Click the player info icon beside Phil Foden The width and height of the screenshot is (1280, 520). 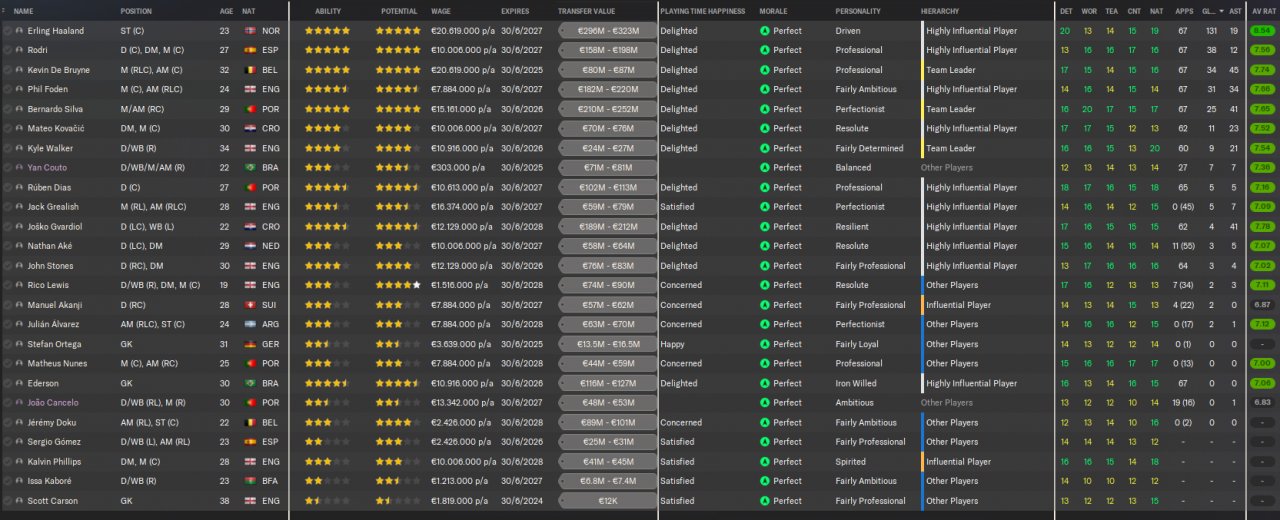click(x=19, y=89)
